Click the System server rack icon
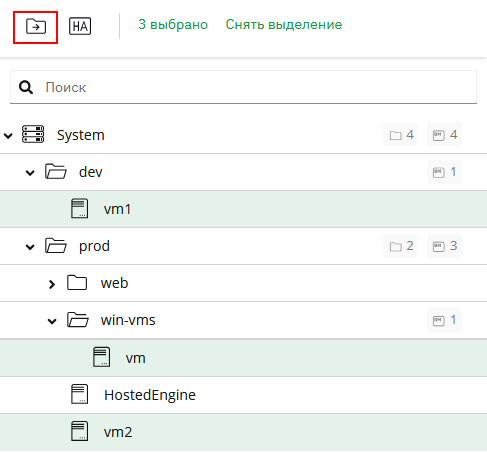Screen dimensions: 487x455 click(x=33, y=134)
